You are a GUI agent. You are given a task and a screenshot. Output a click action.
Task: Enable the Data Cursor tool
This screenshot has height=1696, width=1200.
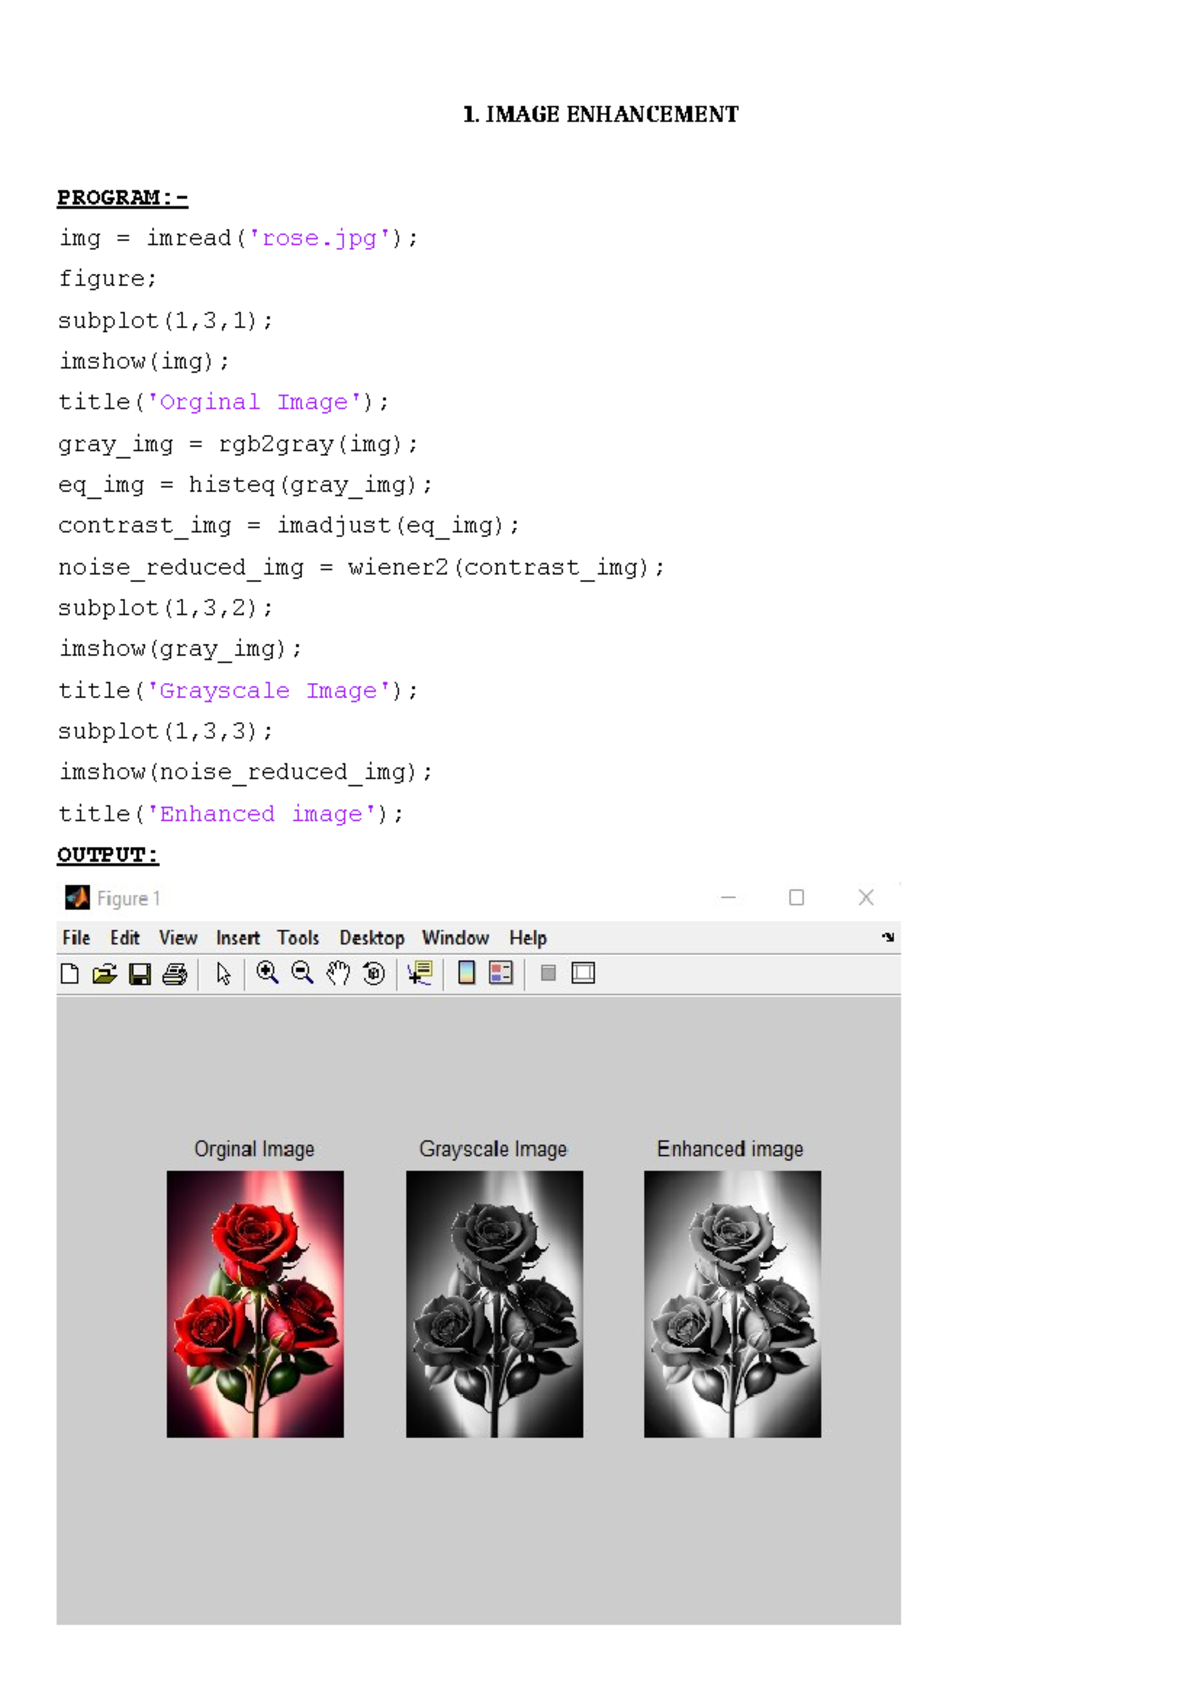pos(420,973)
